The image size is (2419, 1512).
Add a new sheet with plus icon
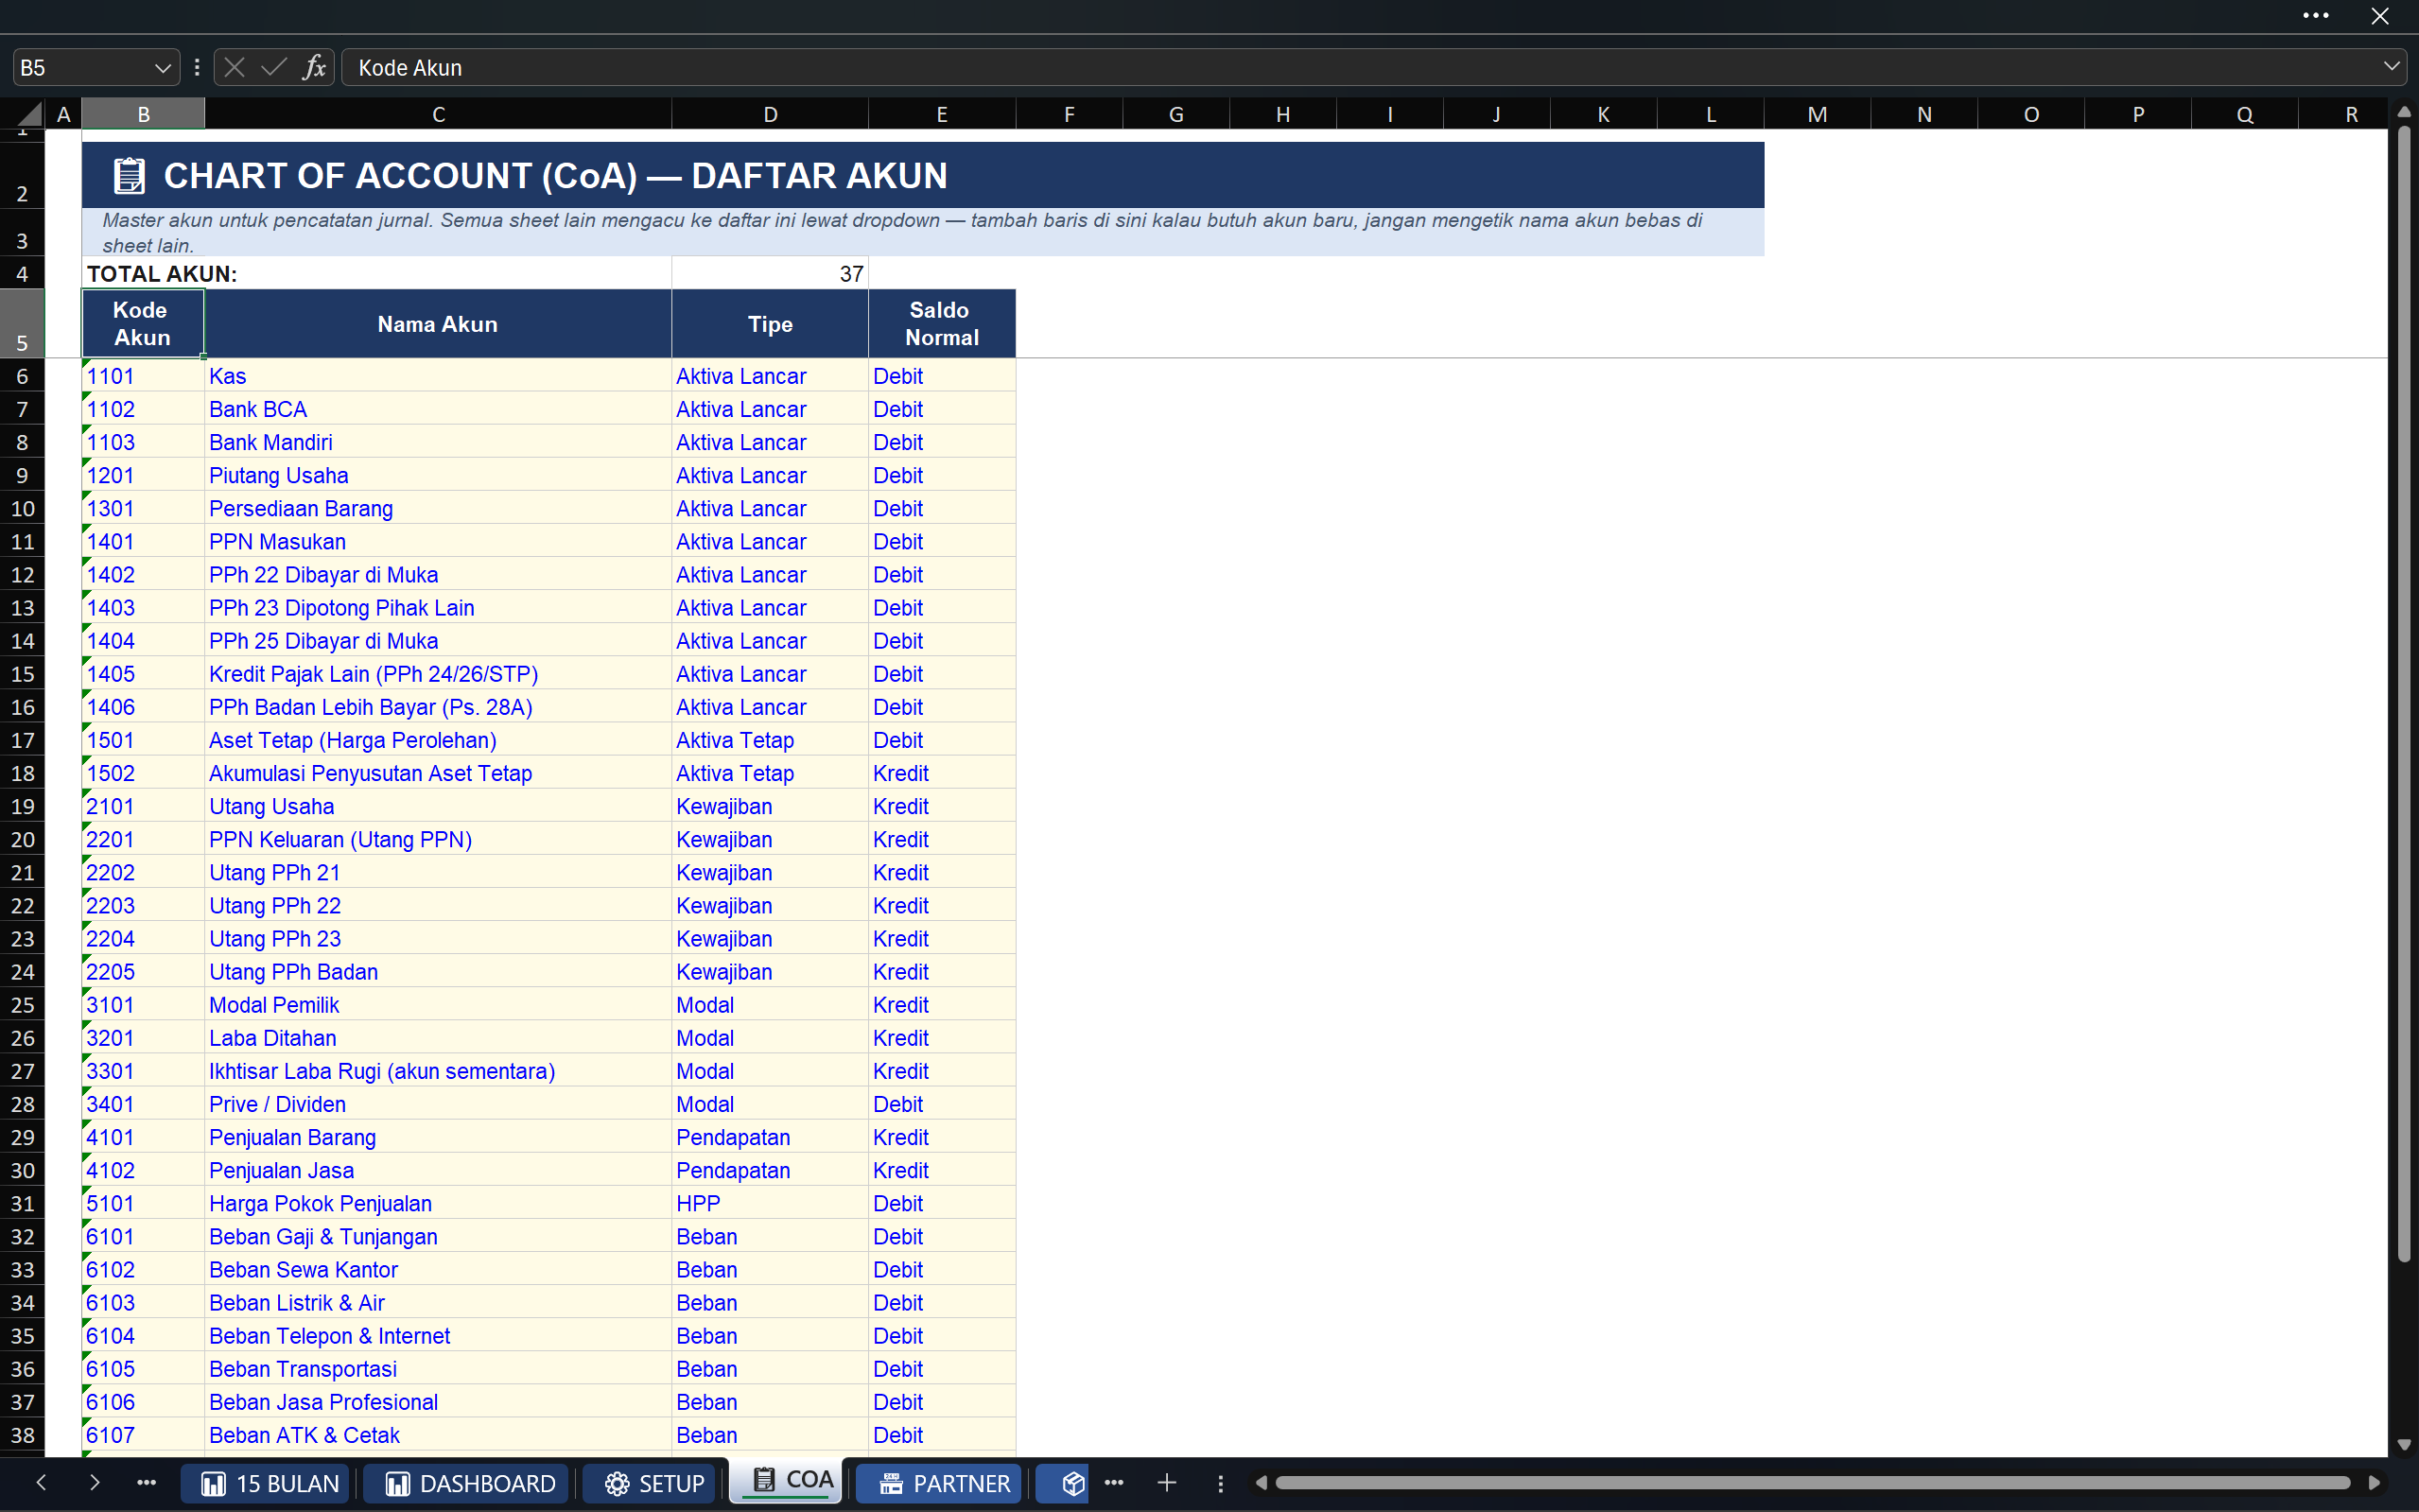[1167, 1482]
